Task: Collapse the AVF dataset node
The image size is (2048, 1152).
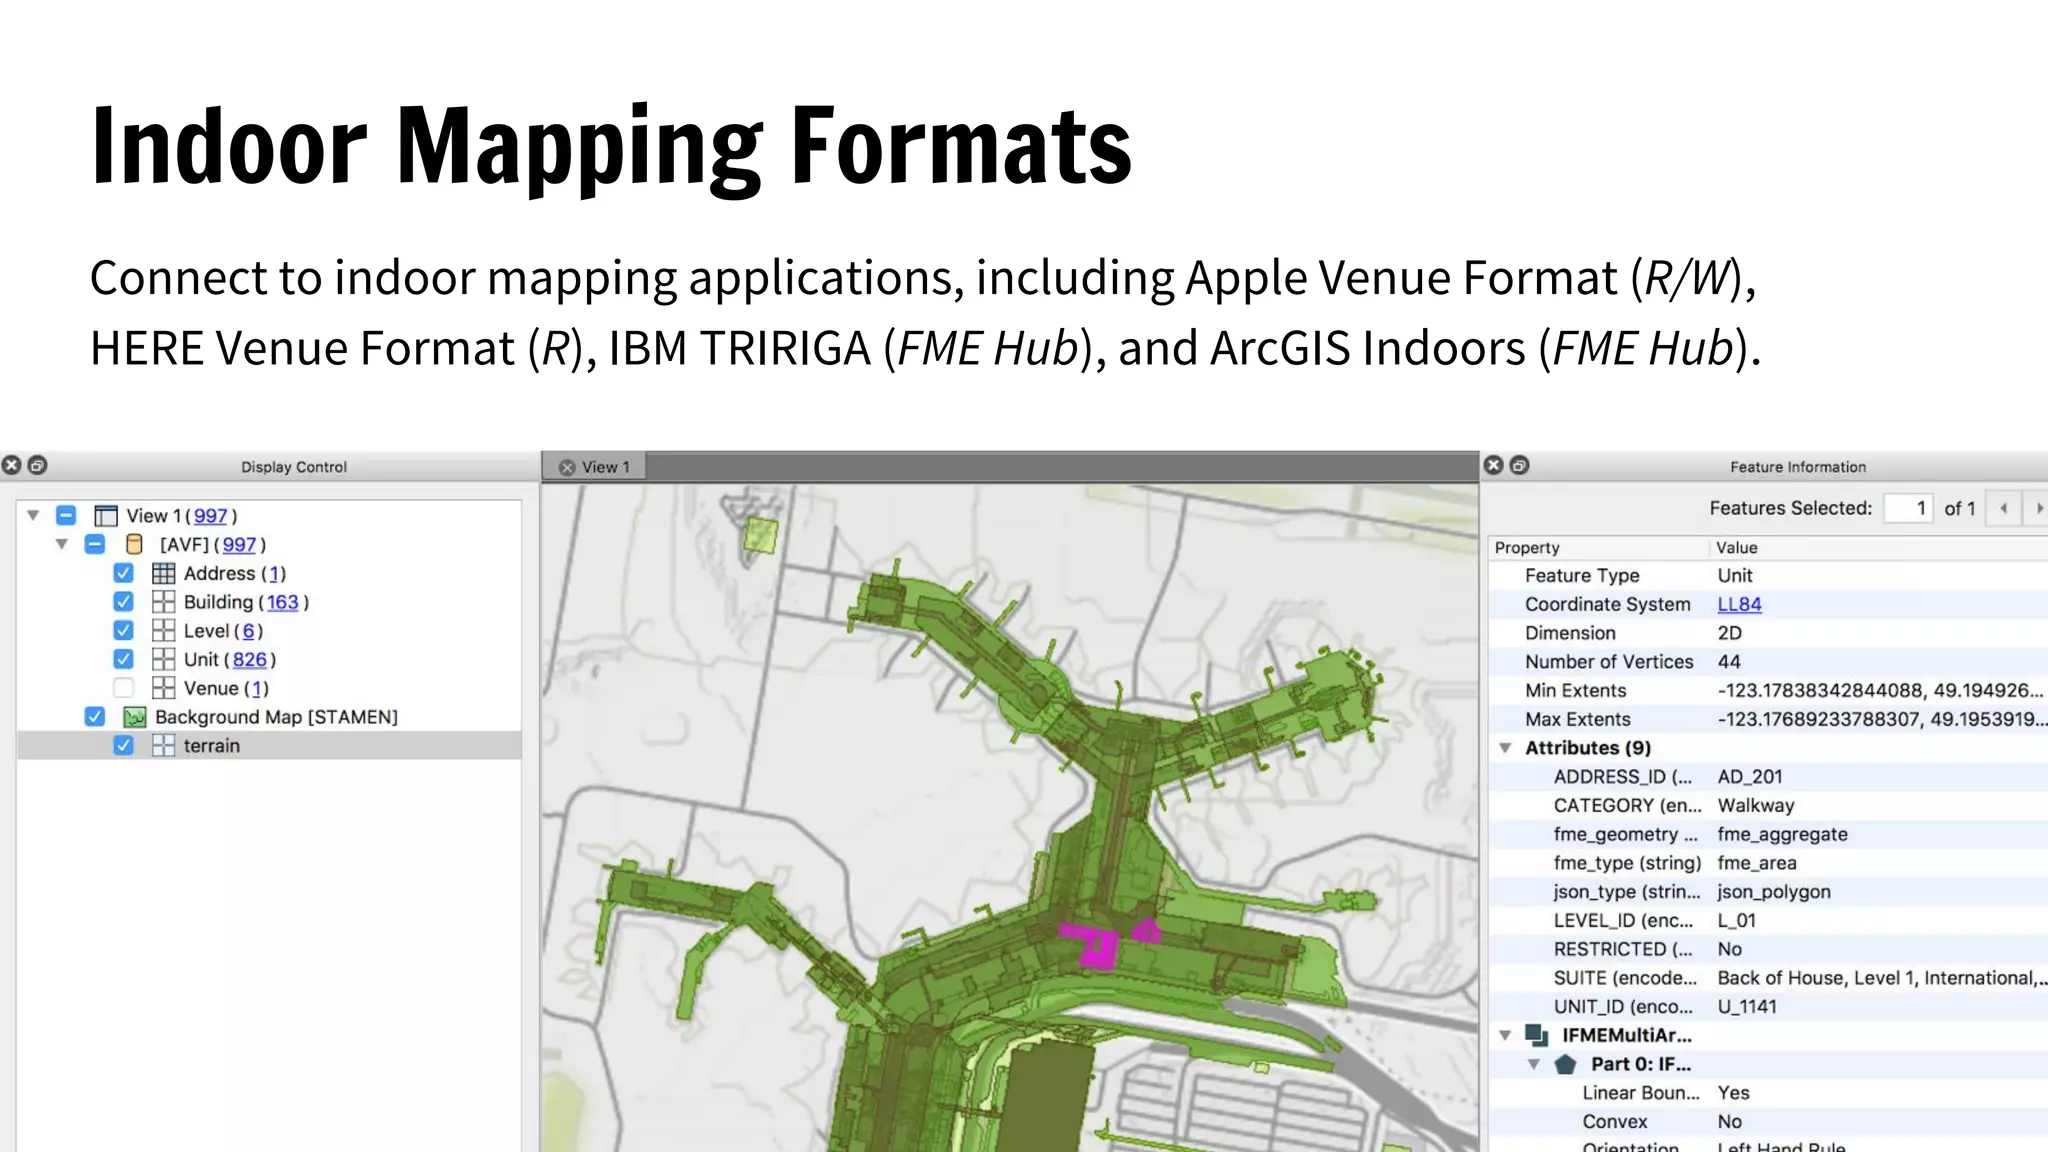Action: pos(62,544)
